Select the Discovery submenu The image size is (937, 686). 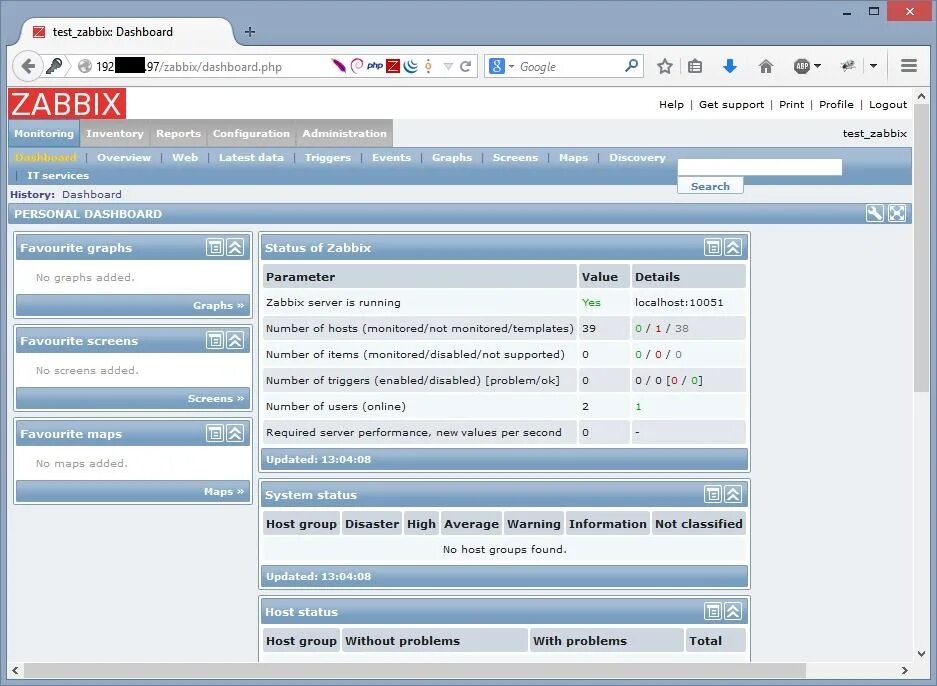(x=637, y=158)
